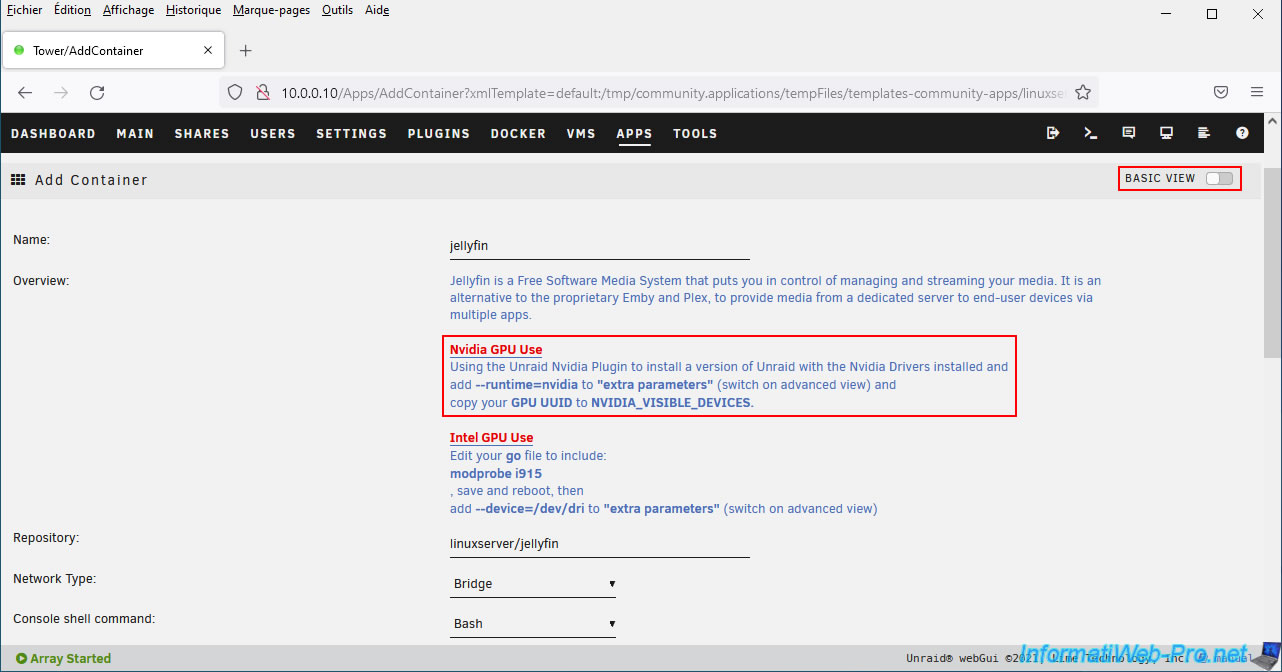Click the Help question mark icon

click(1242, 133)
